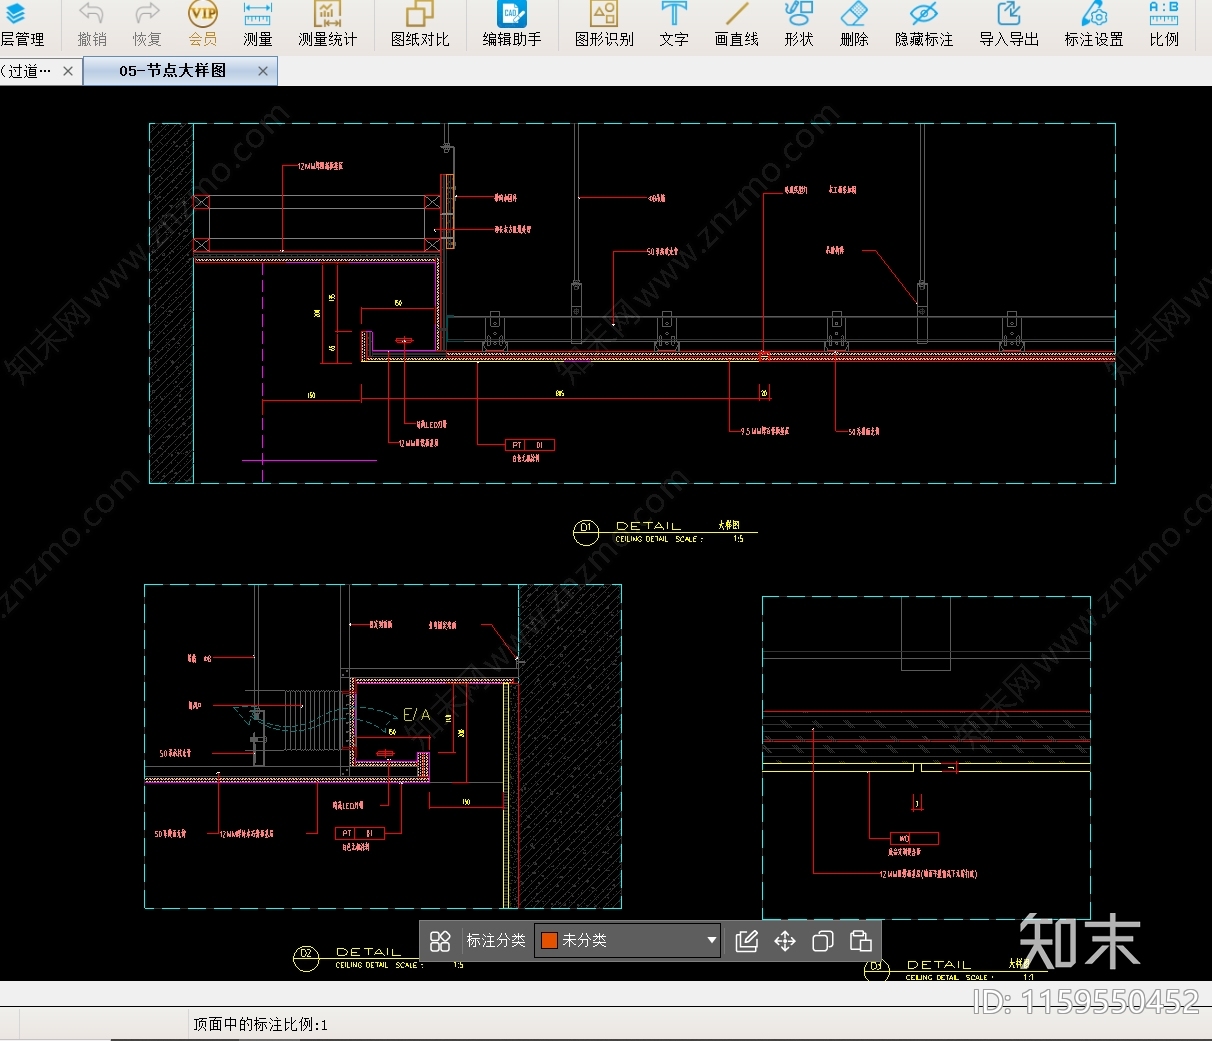Select the 测量 measure tool
Image resolution: width=1212 pixels, height=1041 pixels.
click(258, 25)
